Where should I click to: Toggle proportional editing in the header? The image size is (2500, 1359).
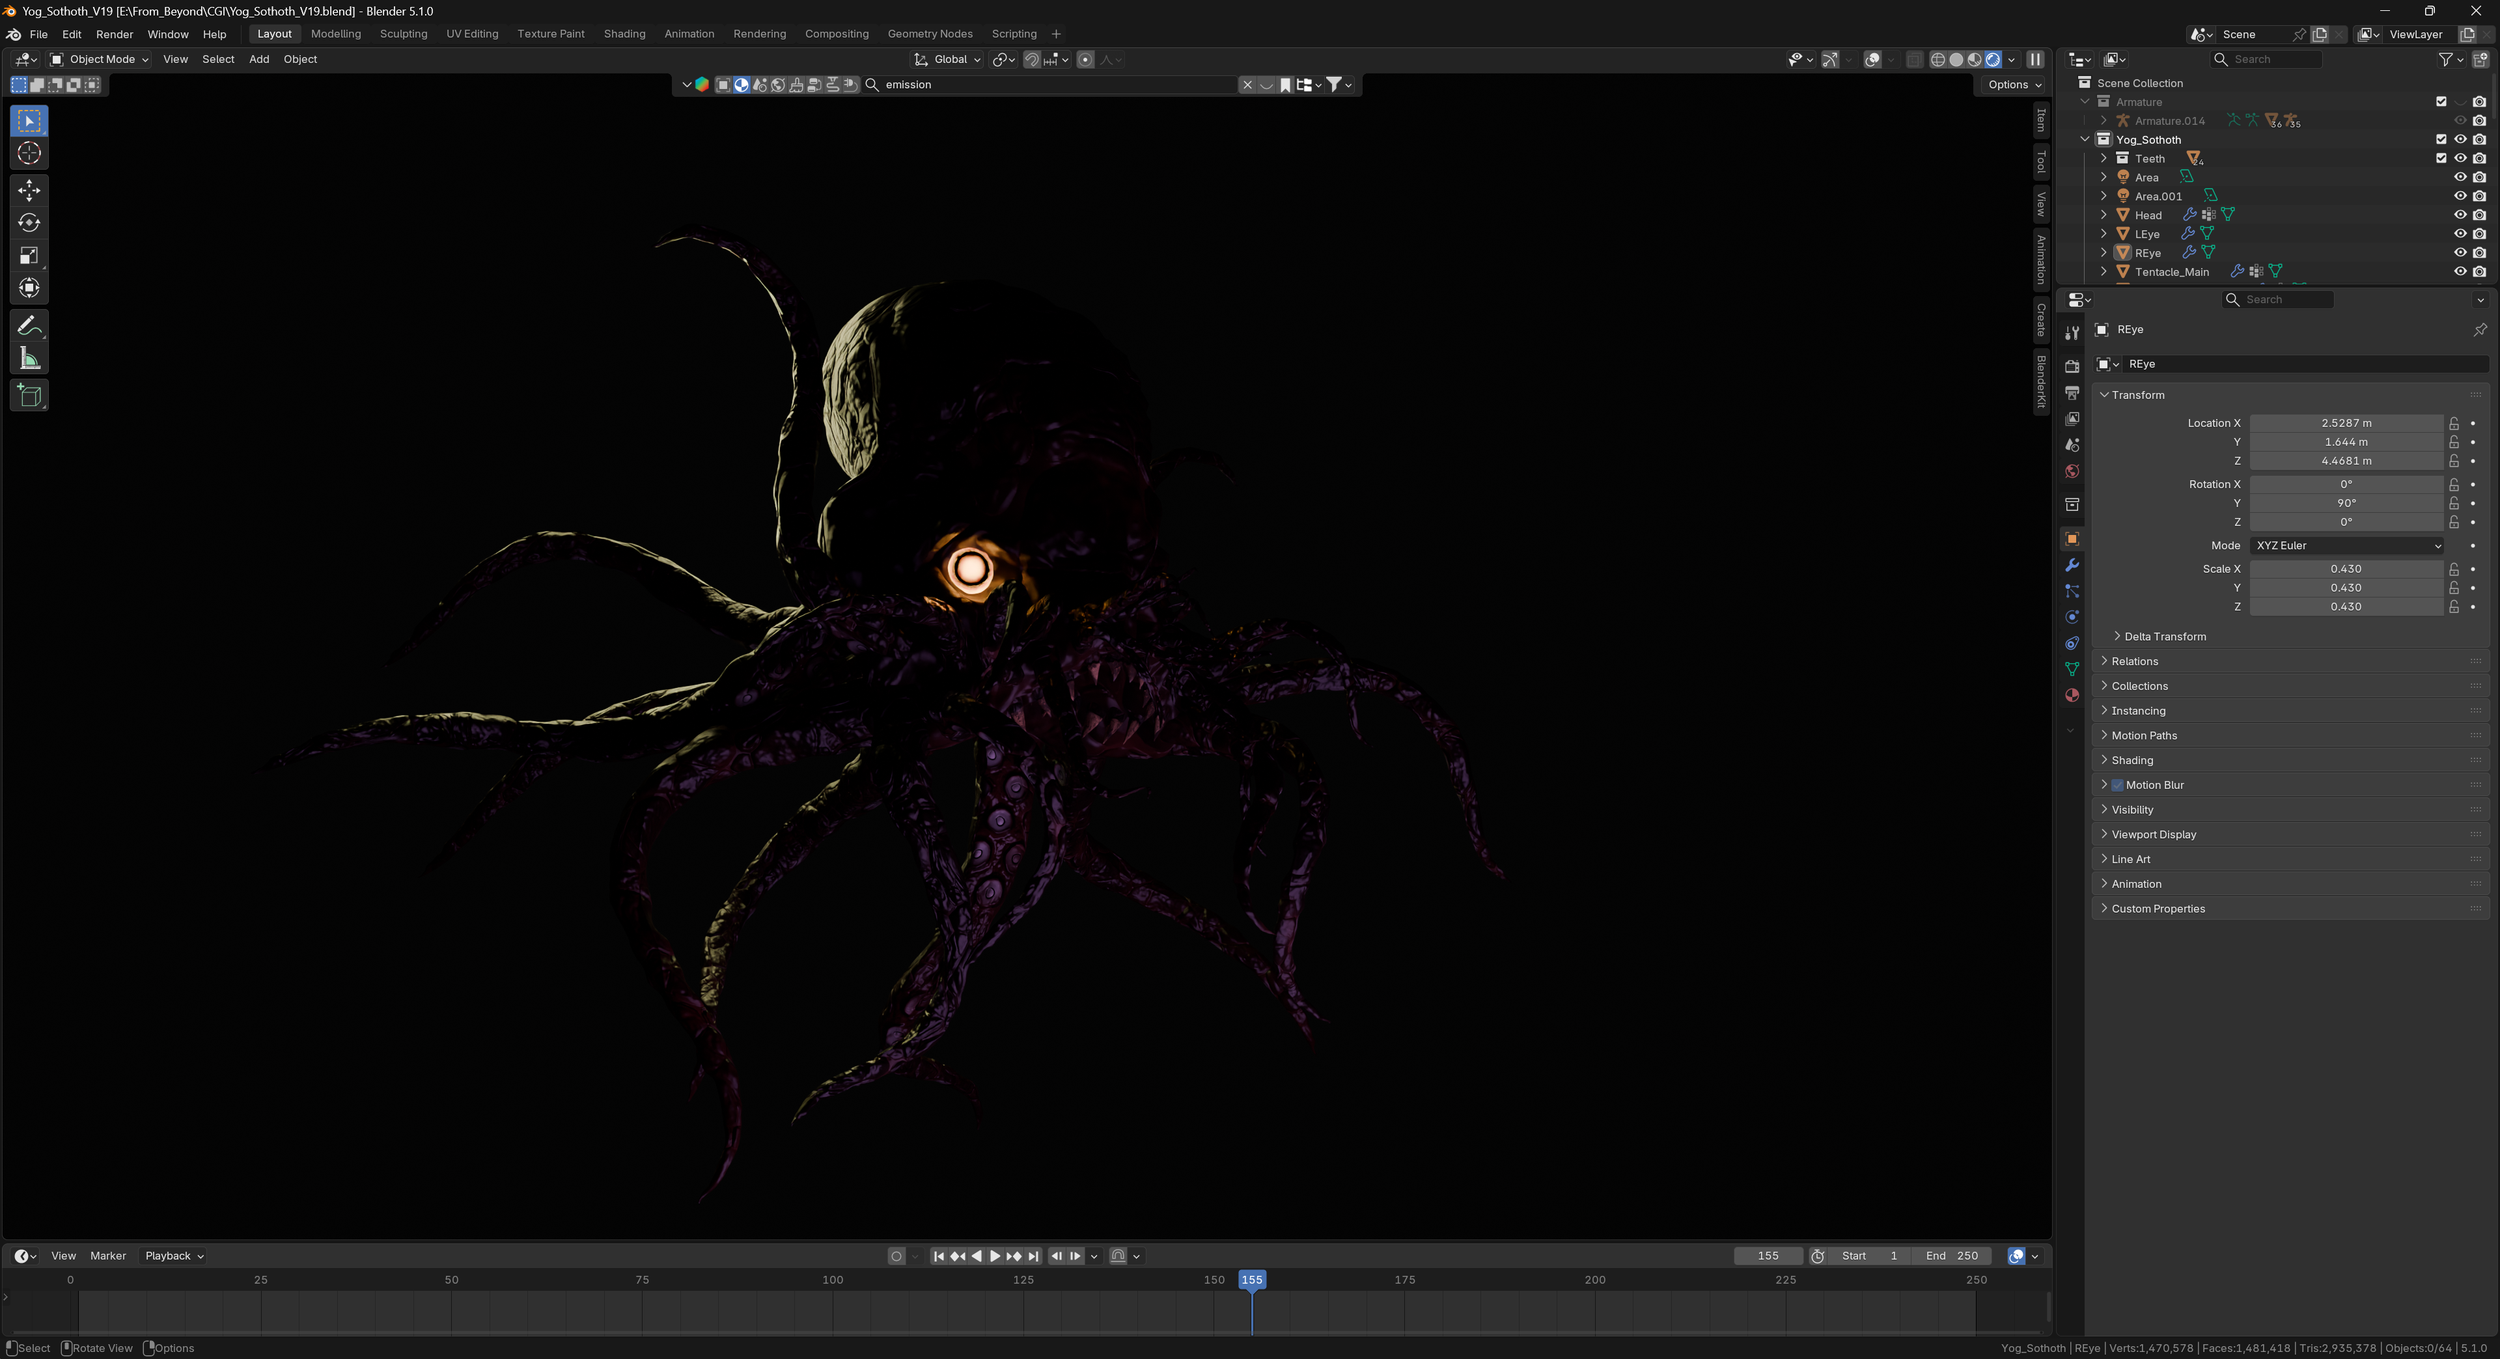click(x=1085, y=59)
